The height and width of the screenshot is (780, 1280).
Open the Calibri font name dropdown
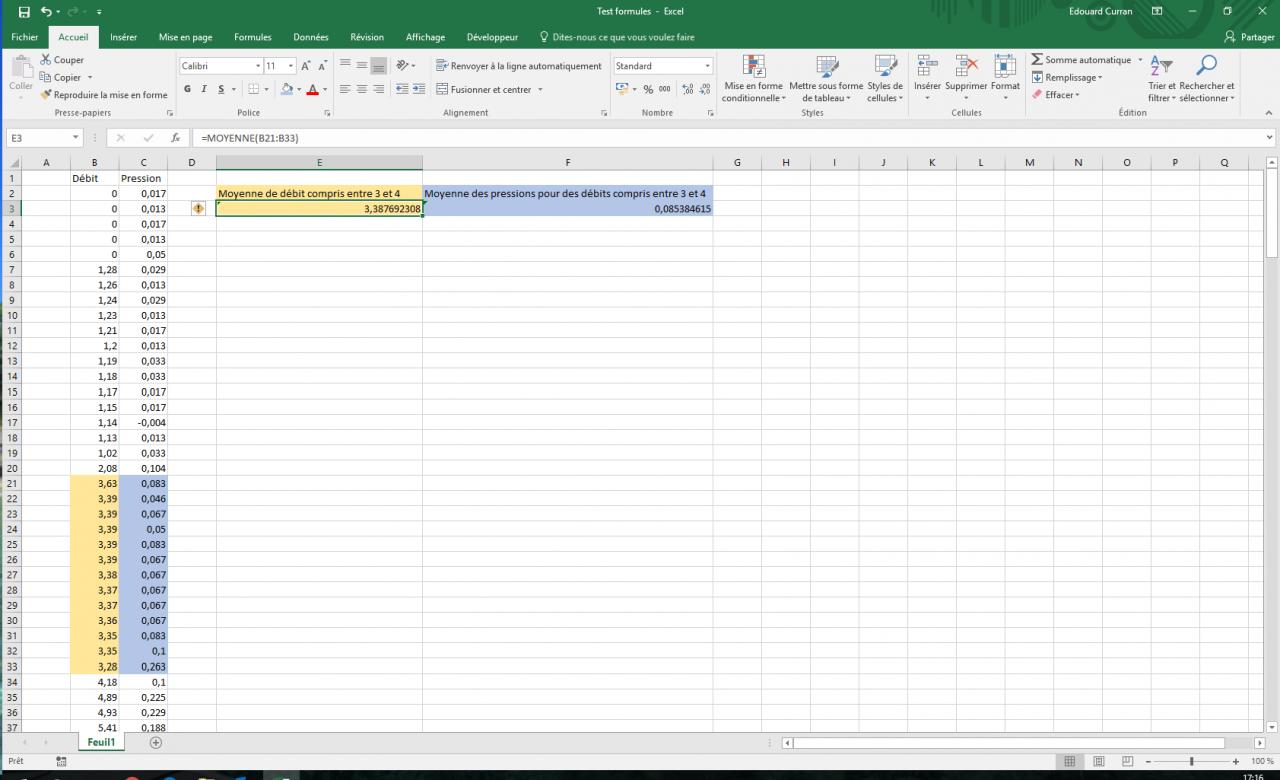tap(257, 66)
